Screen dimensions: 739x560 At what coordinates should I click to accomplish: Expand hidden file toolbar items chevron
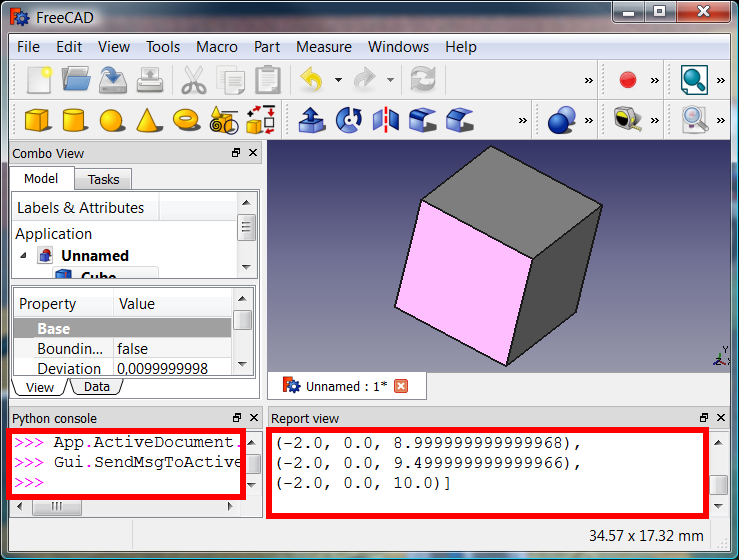[589, 80]
